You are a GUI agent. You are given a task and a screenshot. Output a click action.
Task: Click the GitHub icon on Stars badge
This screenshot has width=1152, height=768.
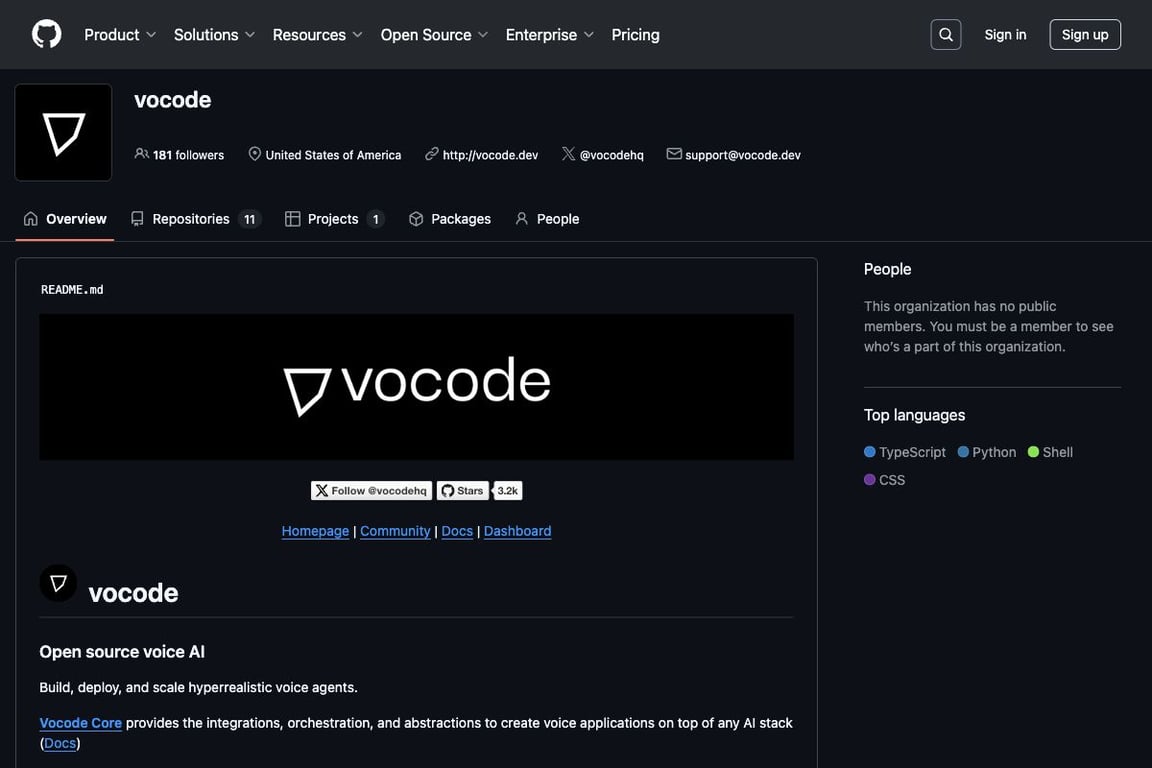447,491
